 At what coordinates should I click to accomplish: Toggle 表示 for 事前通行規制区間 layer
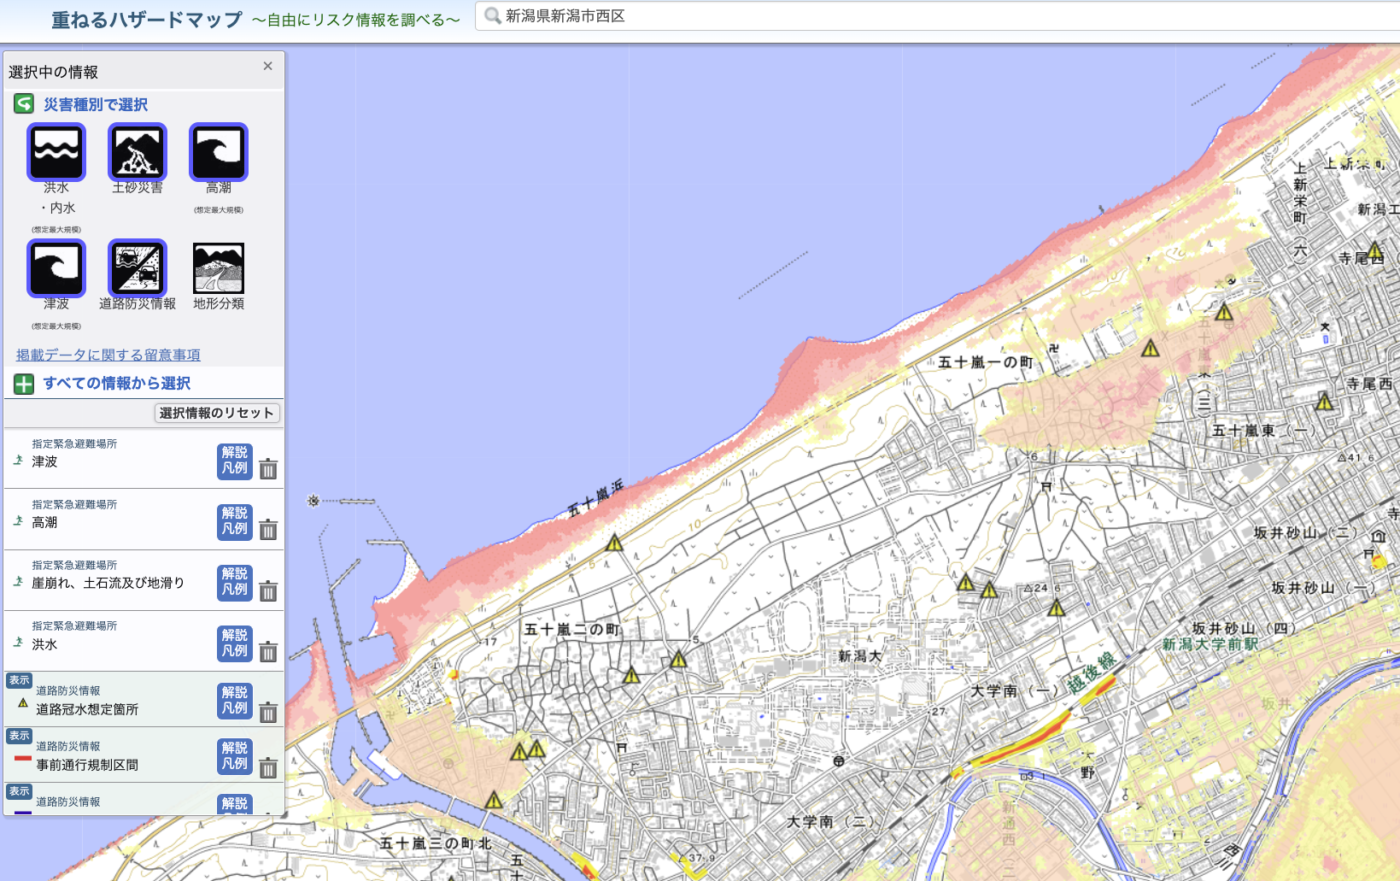tap(19, 736)
